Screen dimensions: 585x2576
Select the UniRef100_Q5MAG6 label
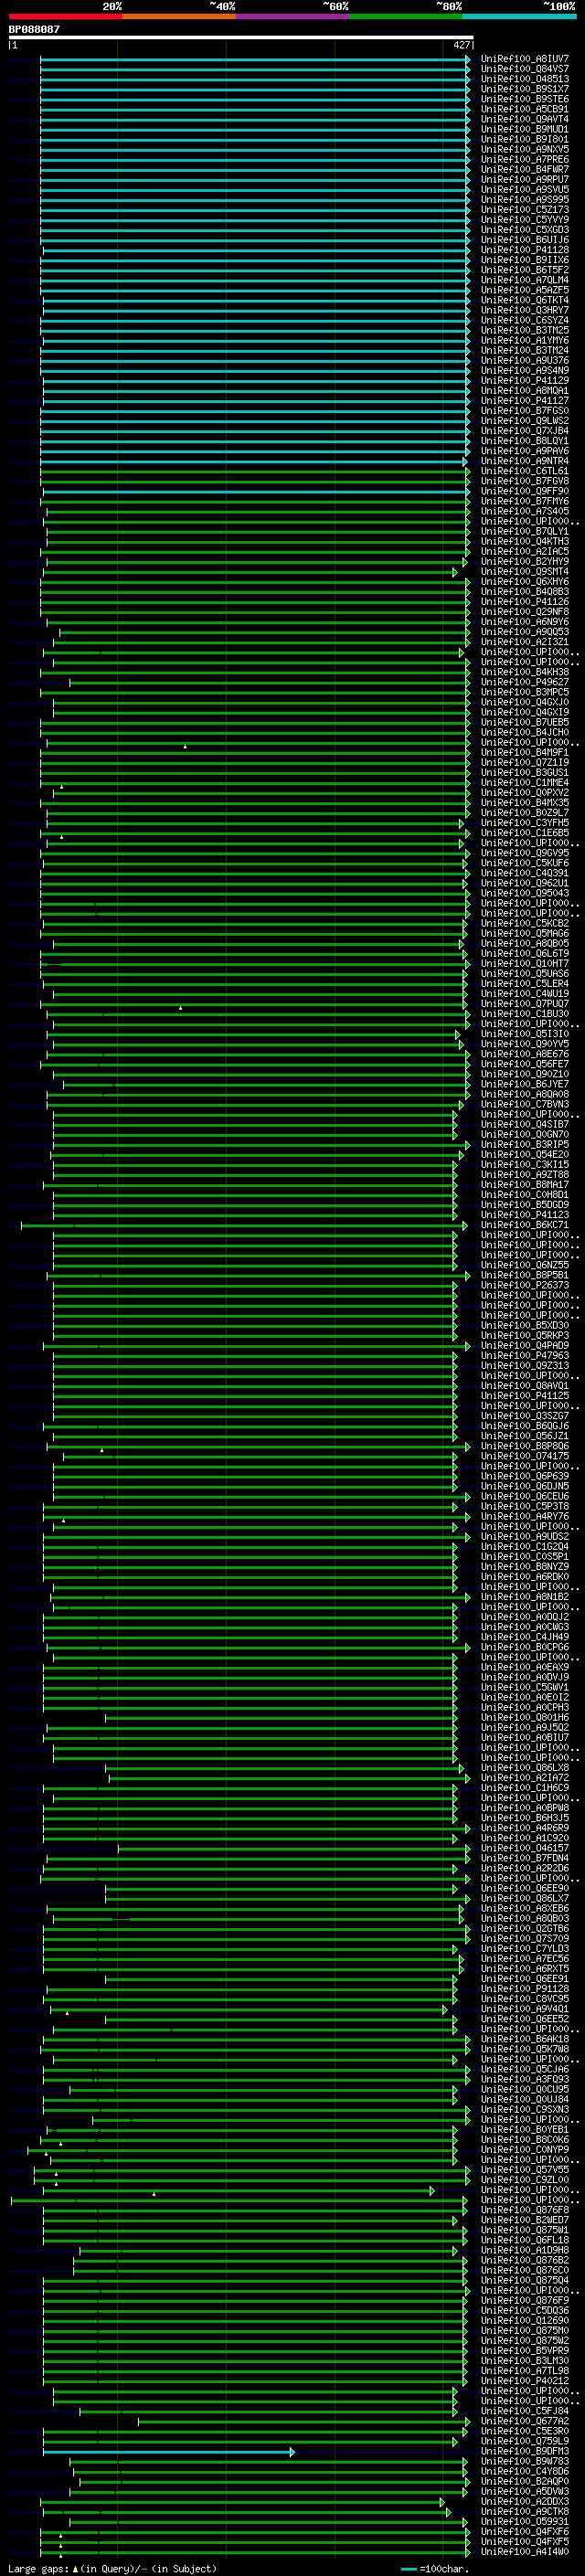524,933
